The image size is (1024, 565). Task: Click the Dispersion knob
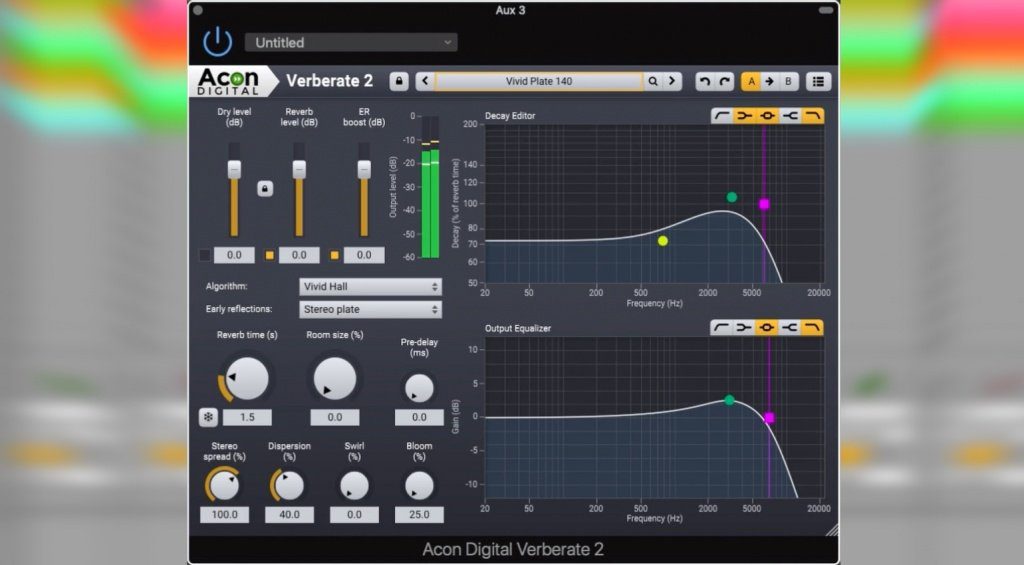pyautogui.click(x=289, y=486)
